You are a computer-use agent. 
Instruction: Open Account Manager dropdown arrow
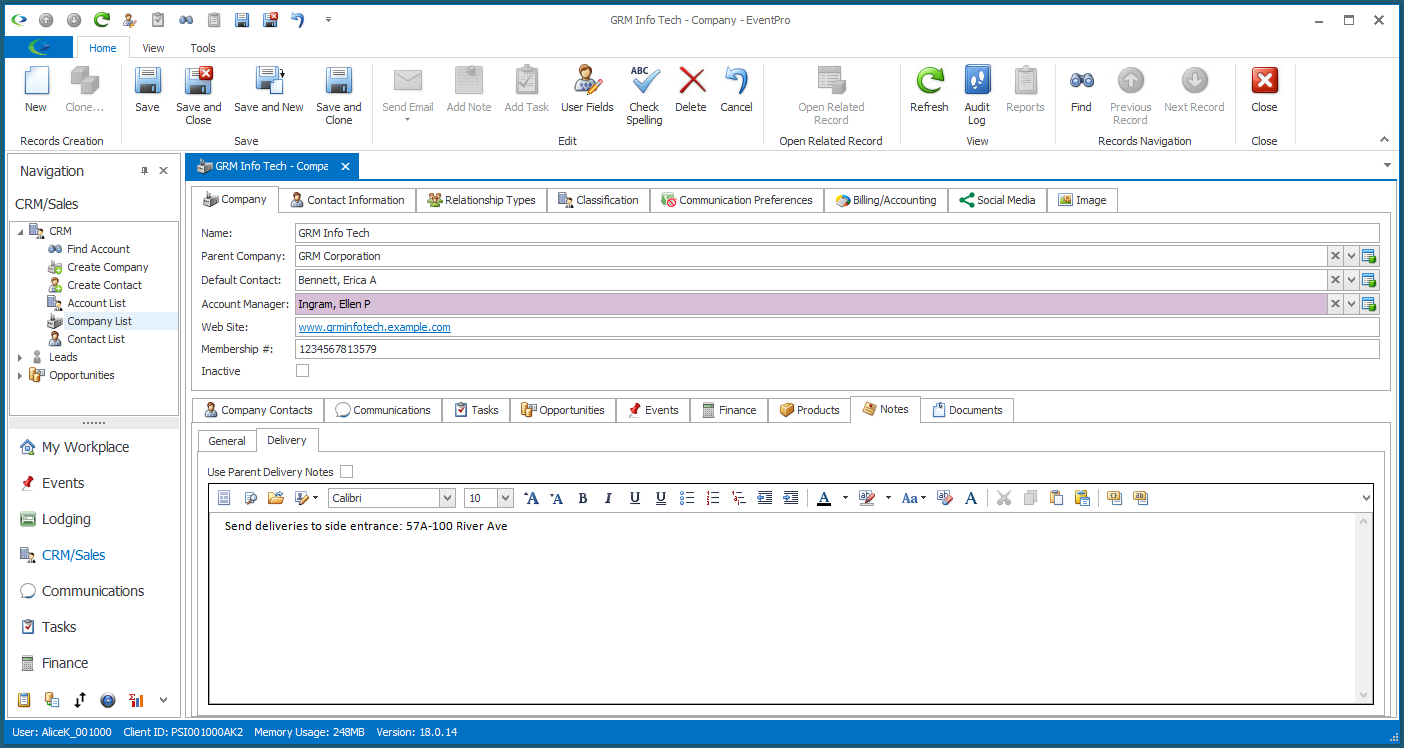pos(1352,304)
